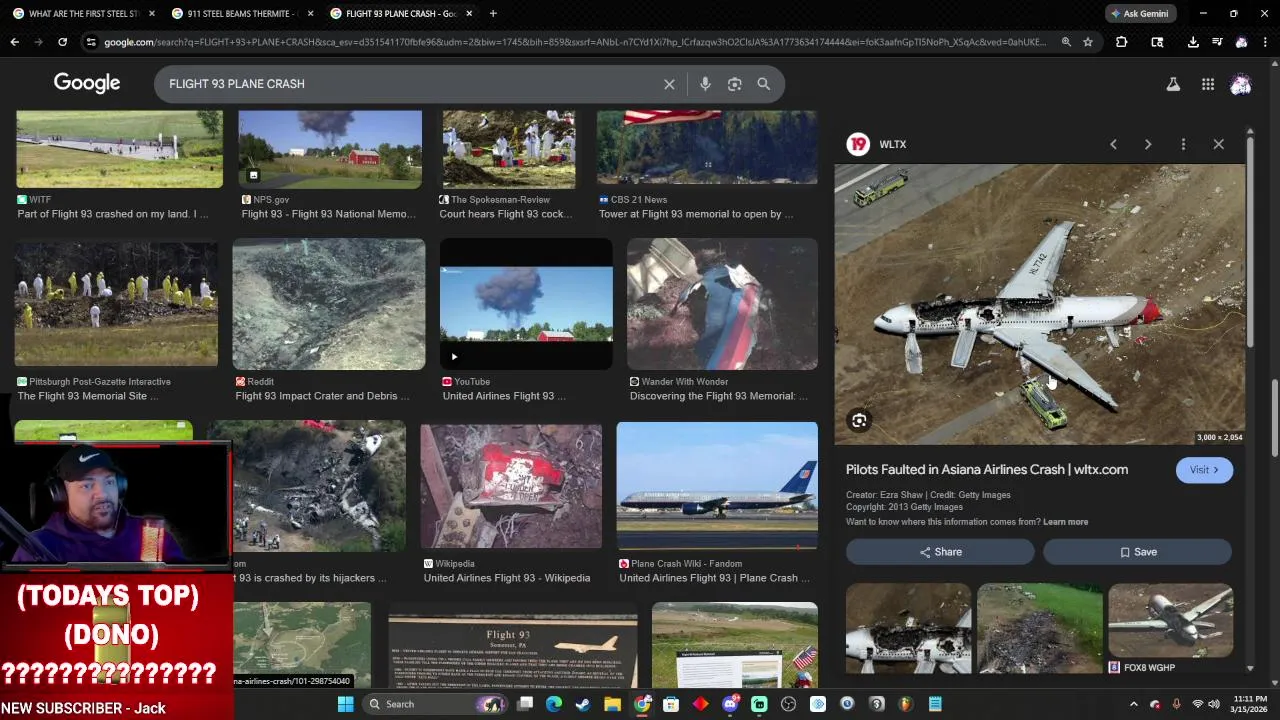Click the Google search text field

pos(410,84)
